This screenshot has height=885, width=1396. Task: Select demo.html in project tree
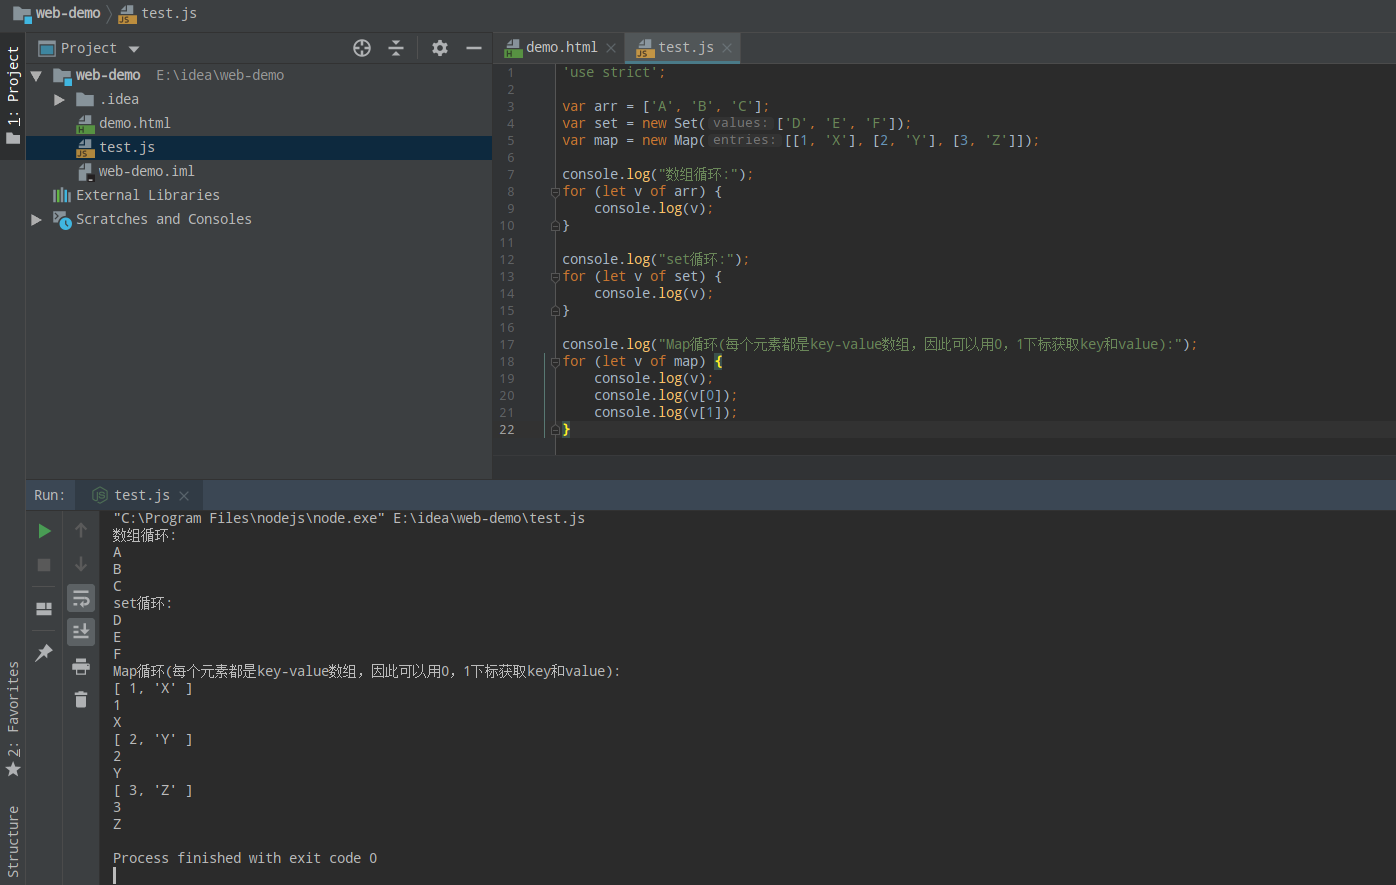[134, 123]
